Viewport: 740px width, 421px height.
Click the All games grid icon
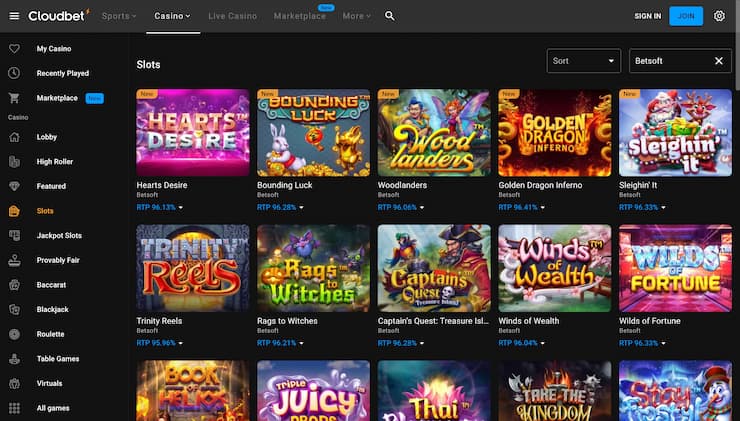pos(14,408)
